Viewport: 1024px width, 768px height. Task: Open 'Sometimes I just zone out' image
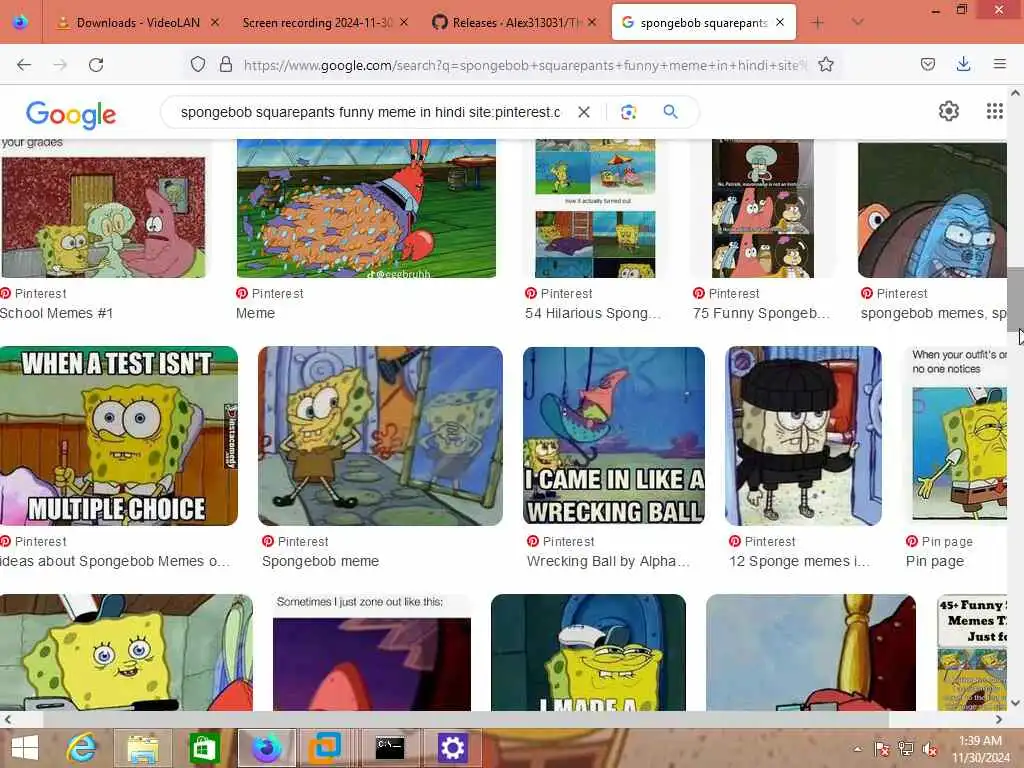(372, 652)
